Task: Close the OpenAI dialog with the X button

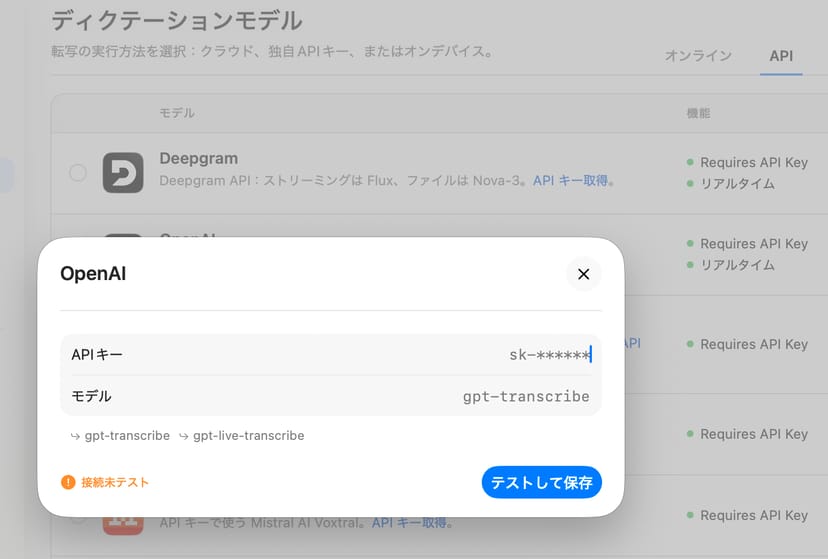Action: tap(584, 274)
